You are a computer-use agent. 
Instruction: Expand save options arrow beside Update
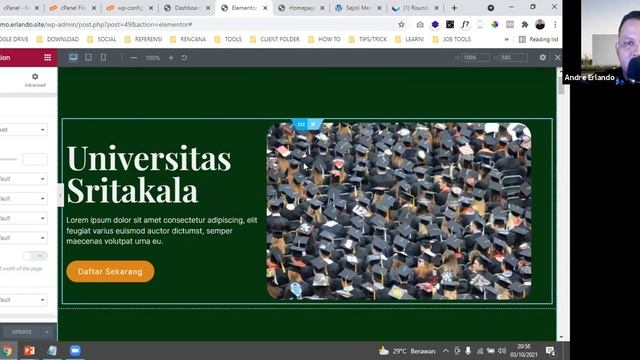[47, 332]
